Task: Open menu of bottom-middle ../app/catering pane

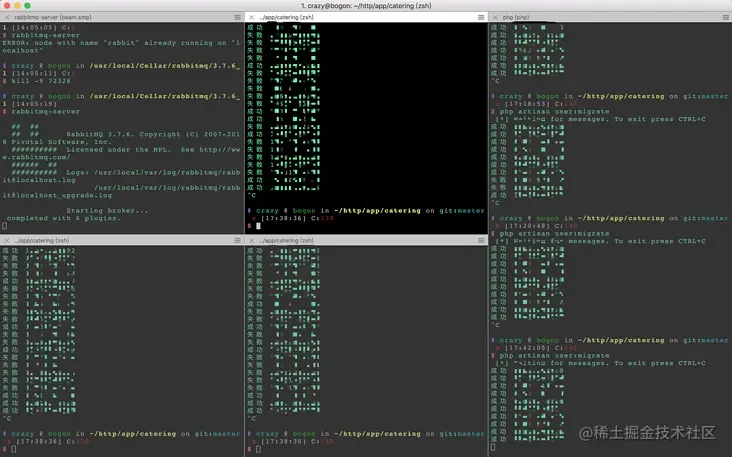Action: coord(481,240)
